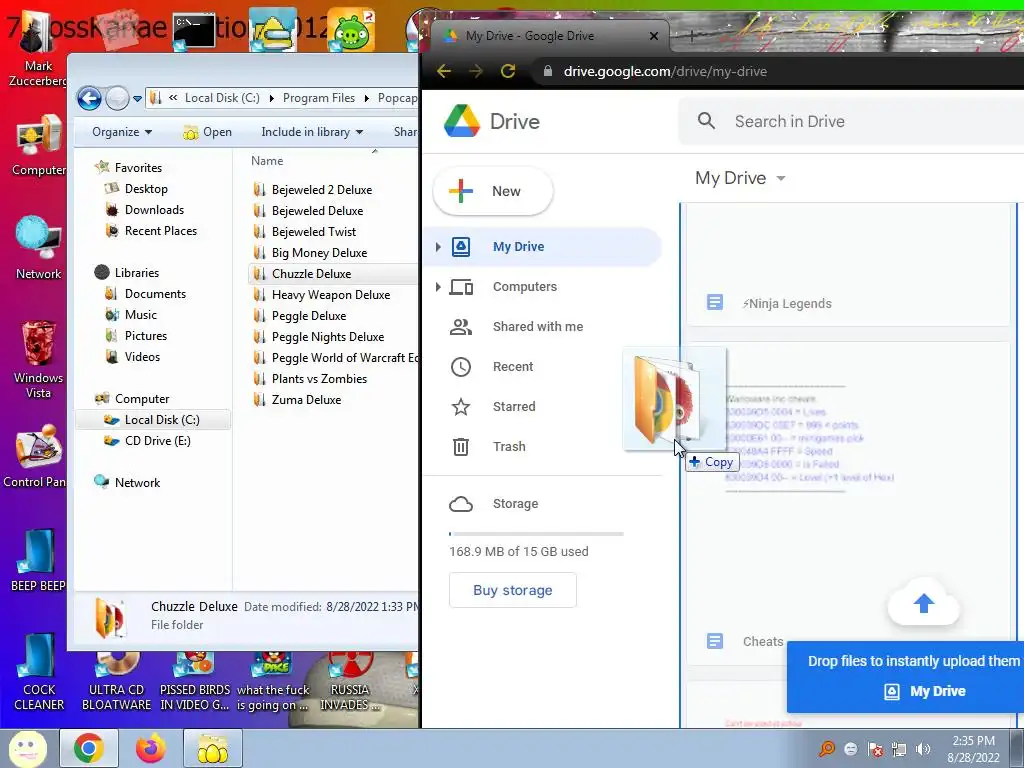The width and height of the screenshot is (1024, 768).
Task: Click arrow after Local Disk (C:) in breadcrumb
Action: [x=272, y=98]
